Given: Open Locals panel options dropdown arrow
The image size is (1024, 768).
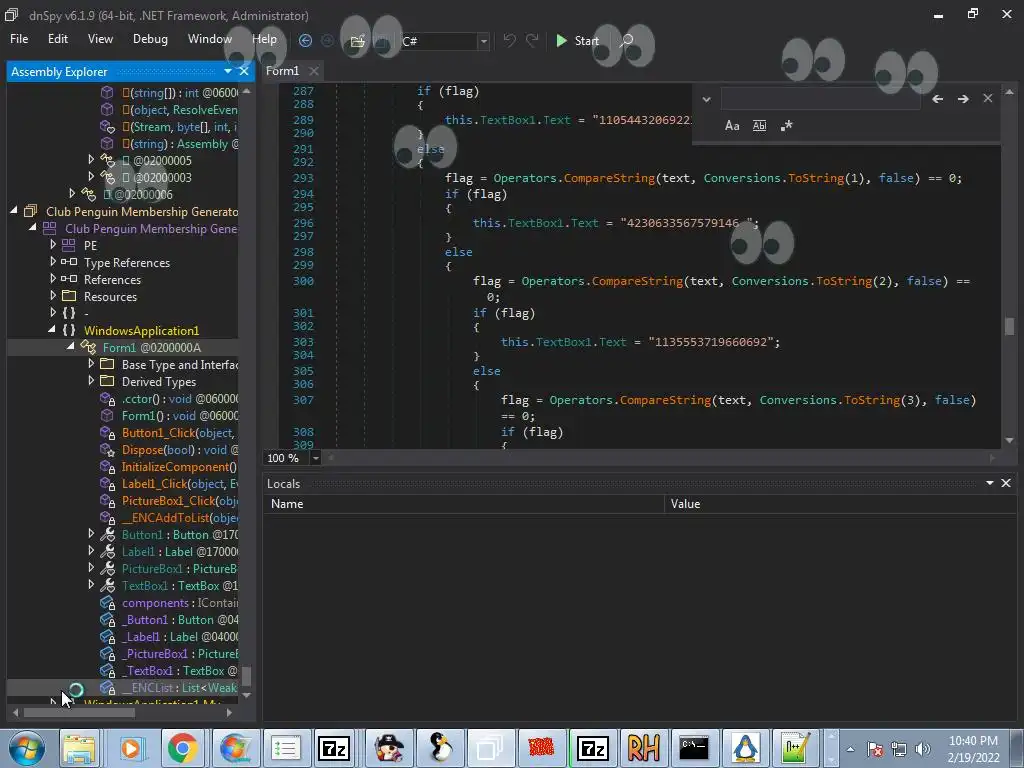Looking at the screenshot, I should click(990, 483).
